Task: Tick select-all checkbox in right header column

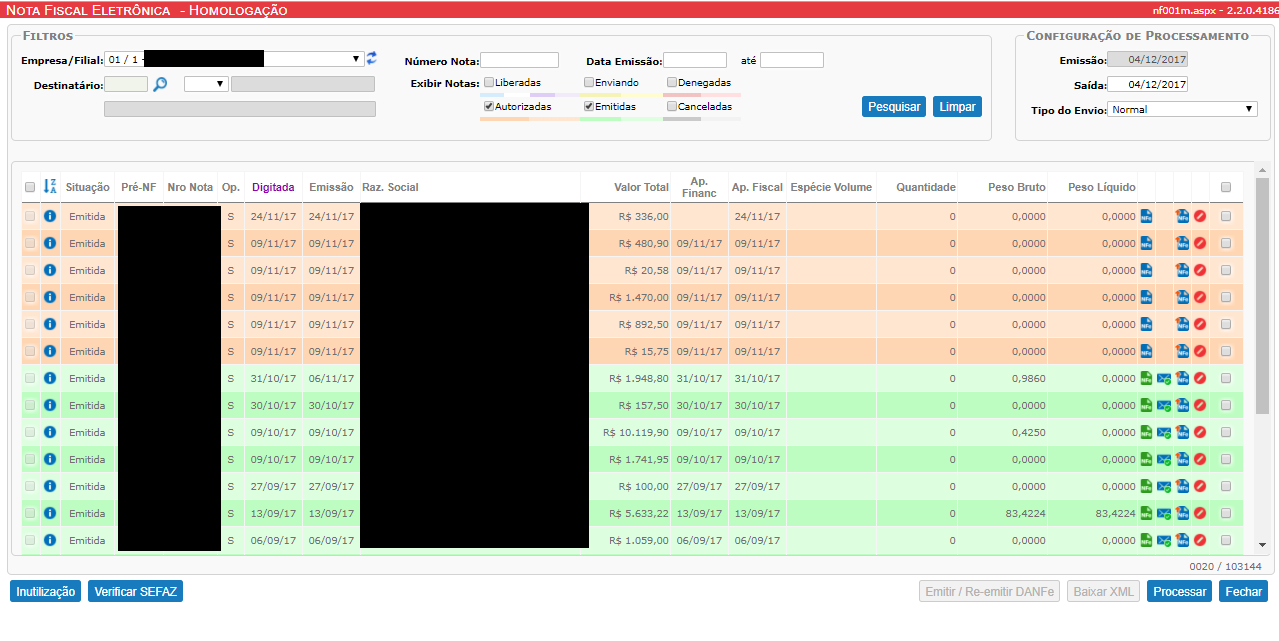Action: tap(1225, 187)
